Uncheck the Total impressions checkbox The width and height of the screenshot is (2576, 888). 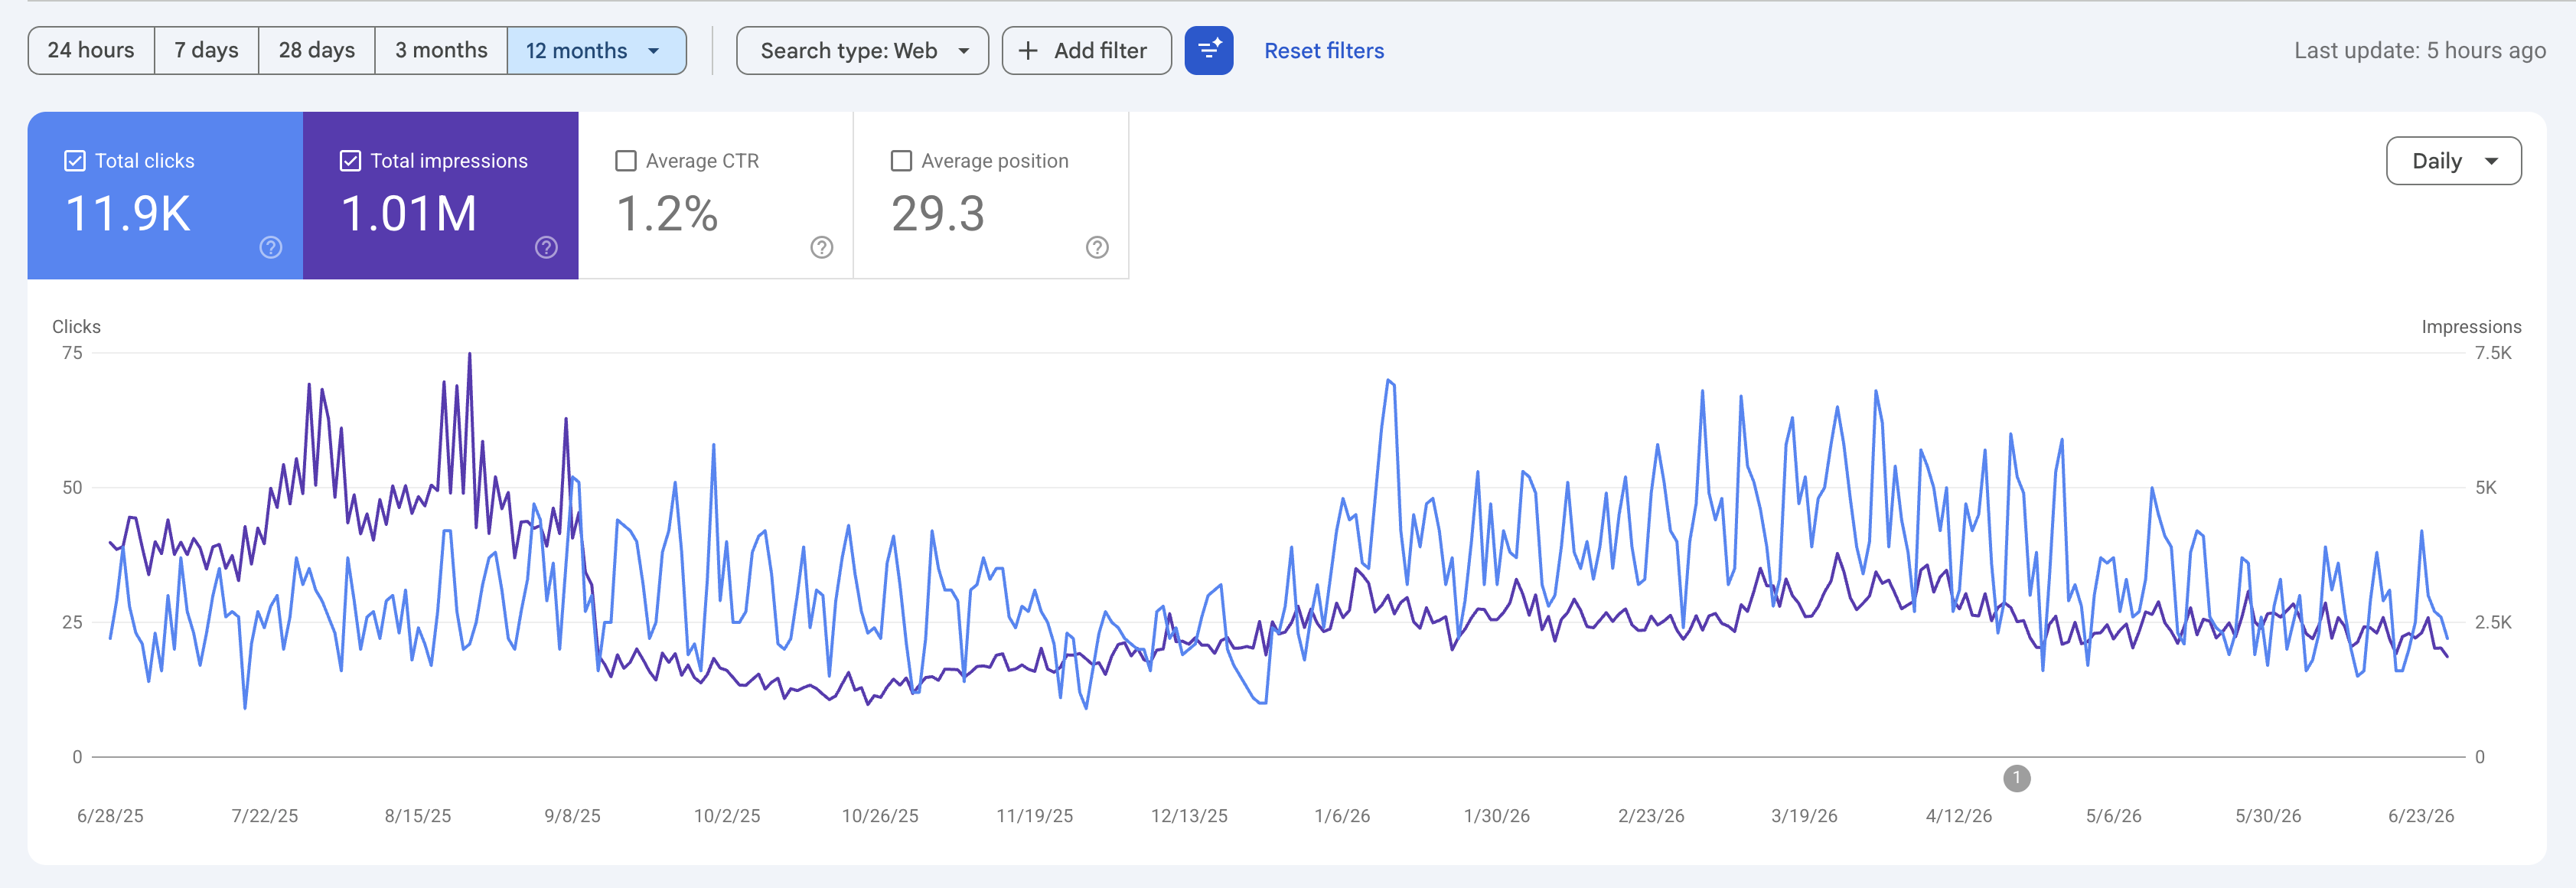[350, 161]
